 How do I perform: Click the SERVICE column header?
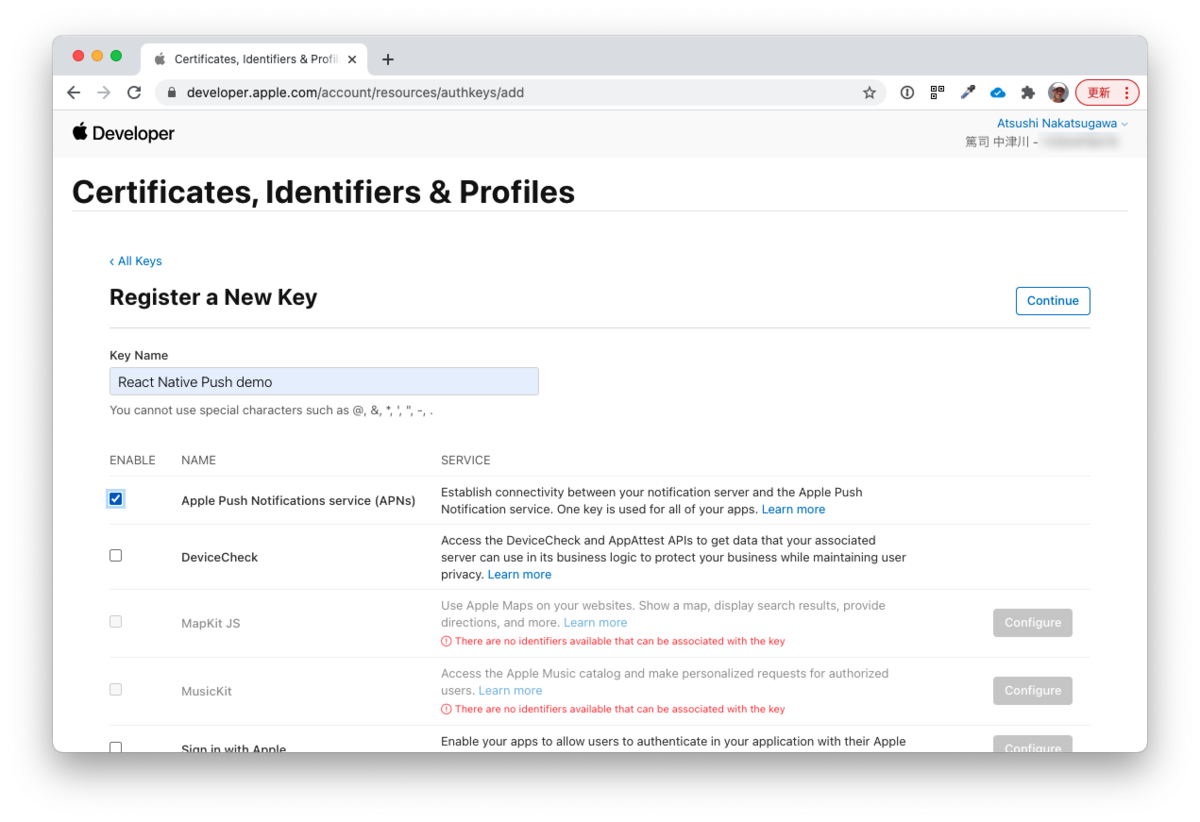click(x=466, y=460)
